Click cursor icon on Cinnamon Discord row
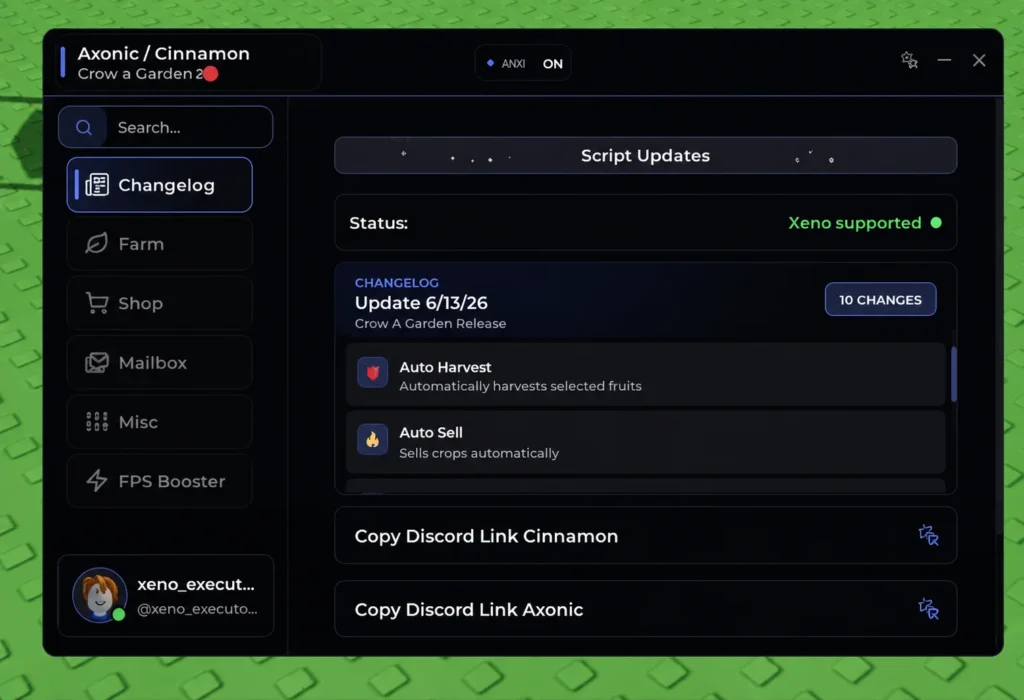 click(928, 535)
